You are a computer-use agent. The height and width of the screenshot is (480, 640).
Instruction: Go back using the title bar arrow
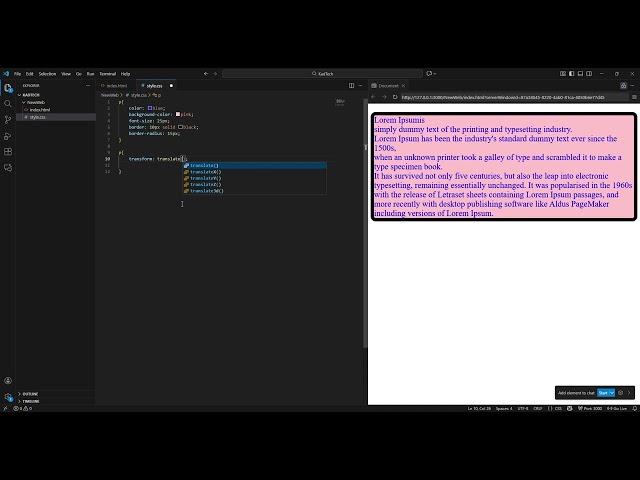206,73
